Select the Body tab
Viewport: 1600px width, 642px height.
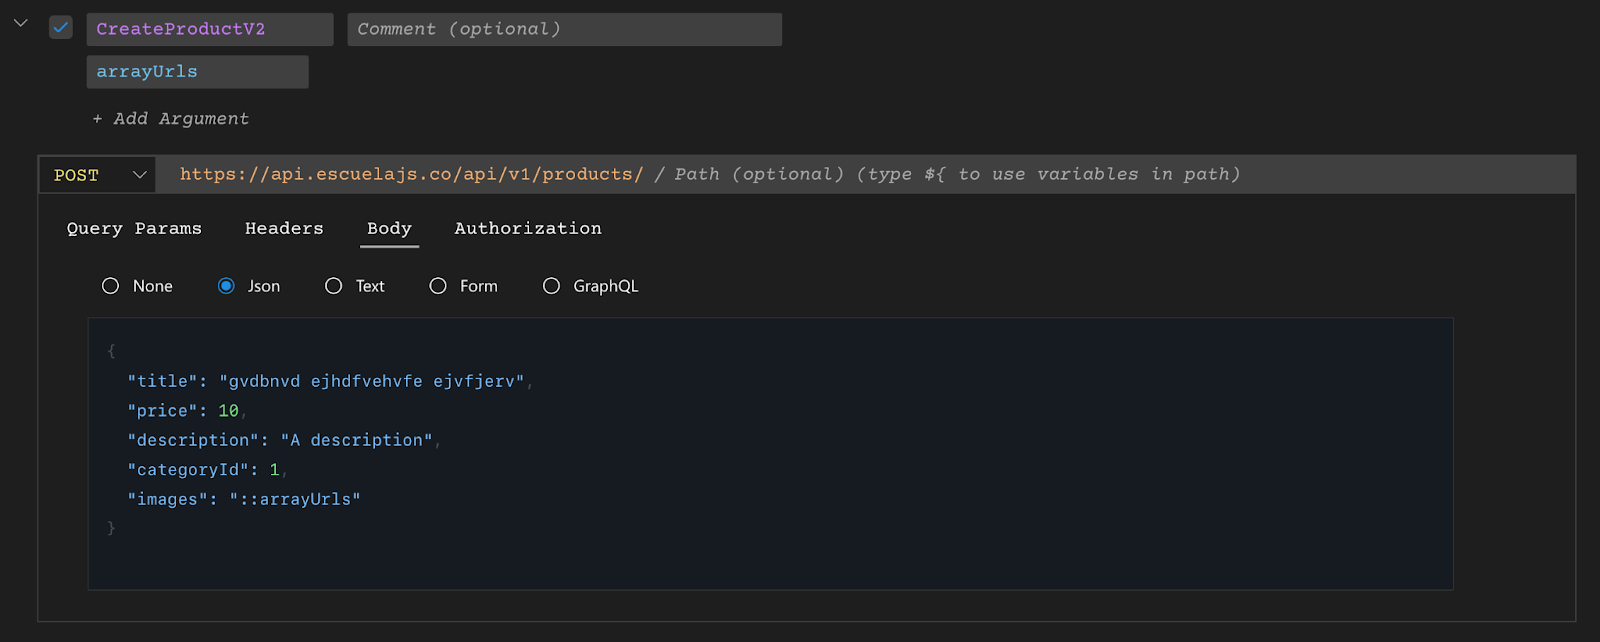tap(389, 229)
